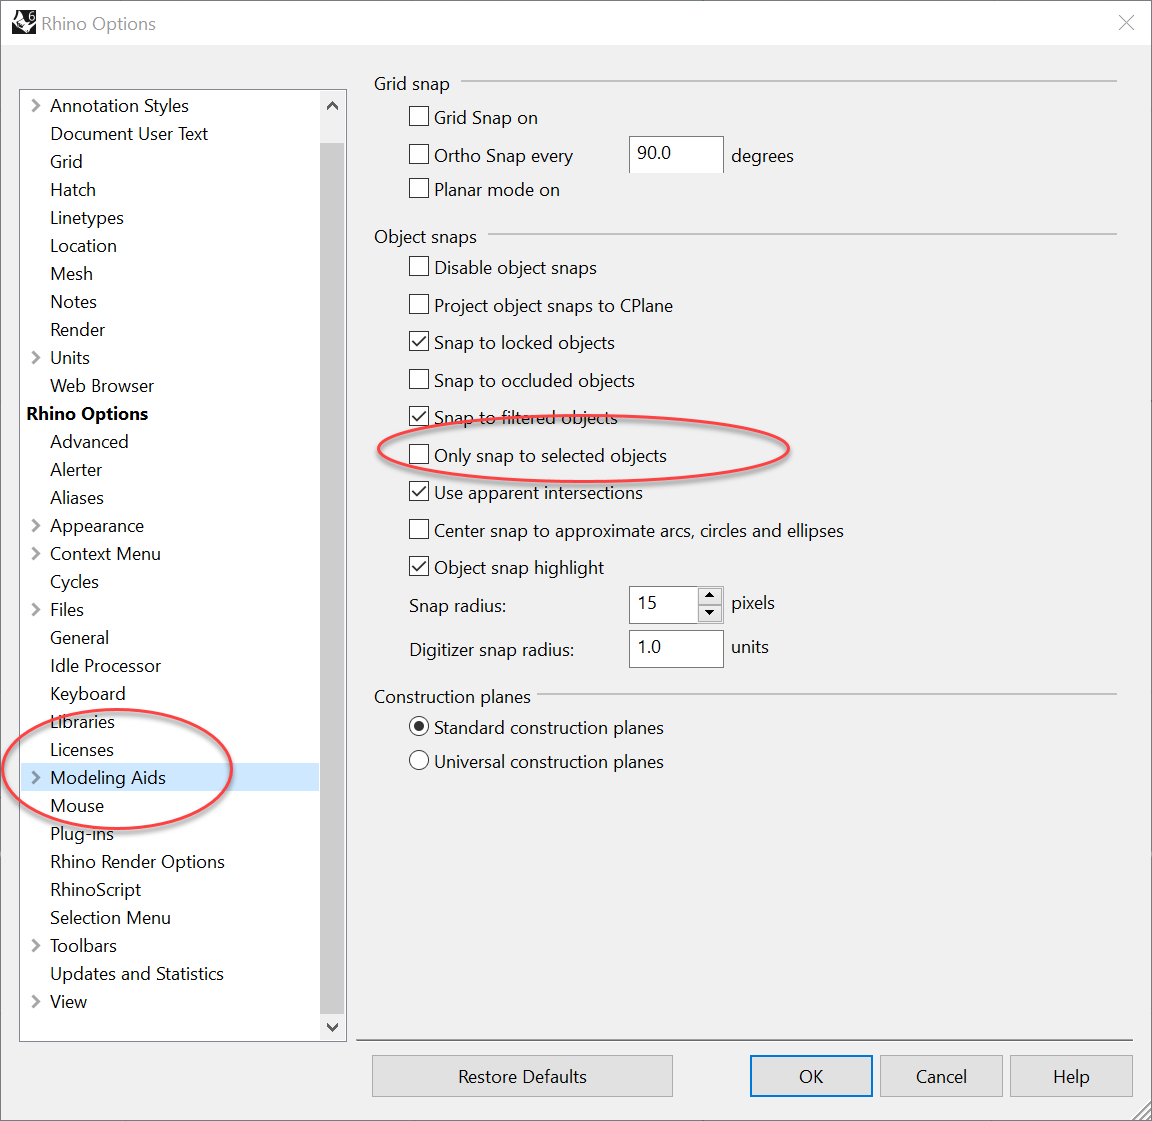Open the Libraries page
This screenshot has width=1152, height=1121.
[82, 722]
